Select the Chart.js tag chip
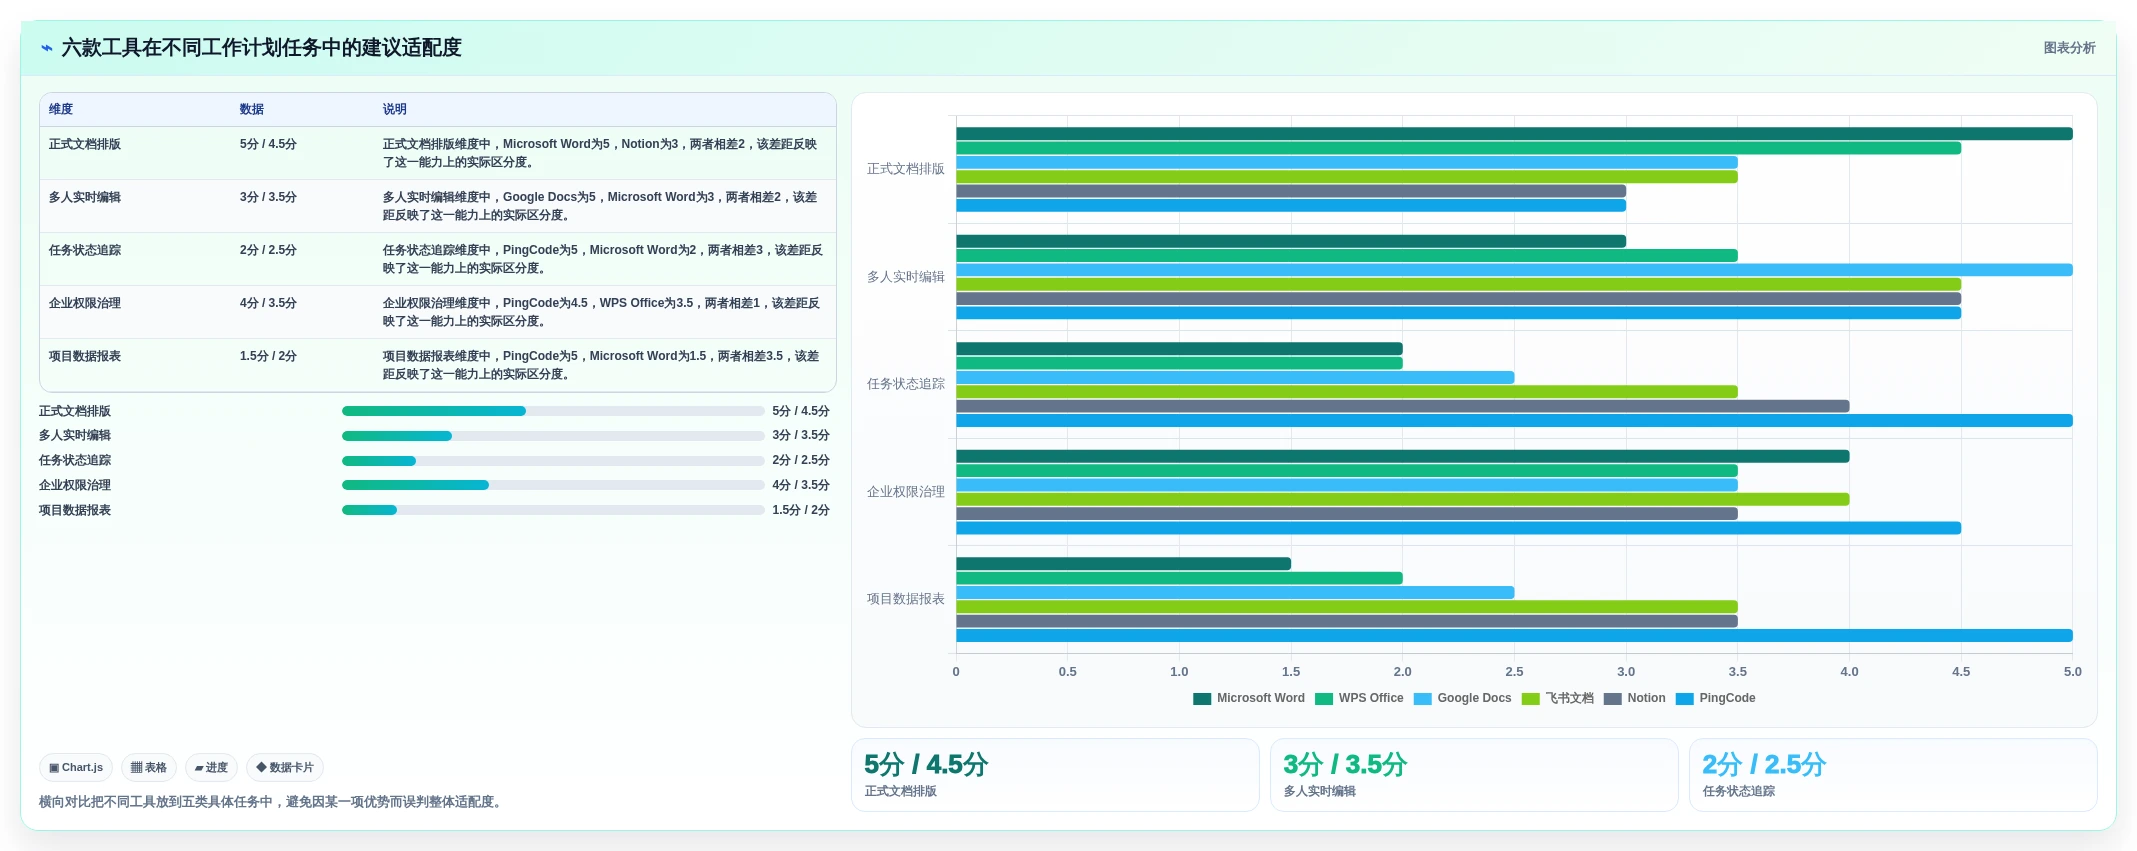2137x851 pixels. [76, 768]
